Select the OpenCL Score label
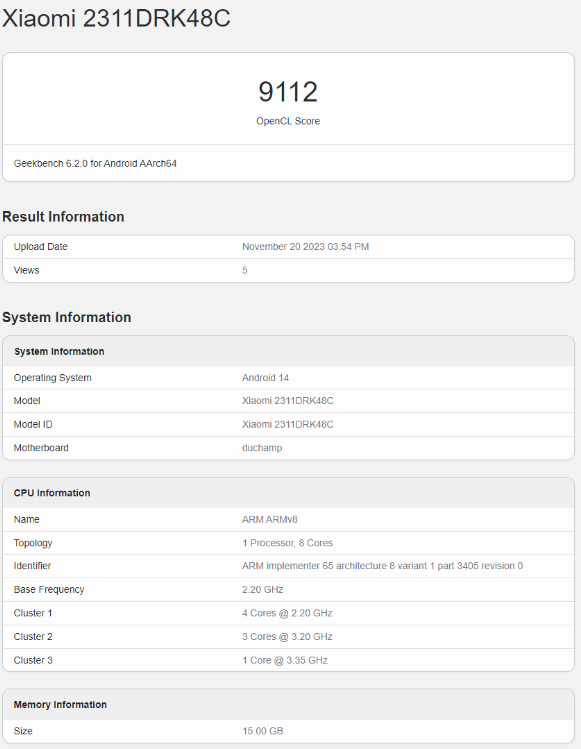This screenshot has height=749, width=581. [x=288, y=121]
